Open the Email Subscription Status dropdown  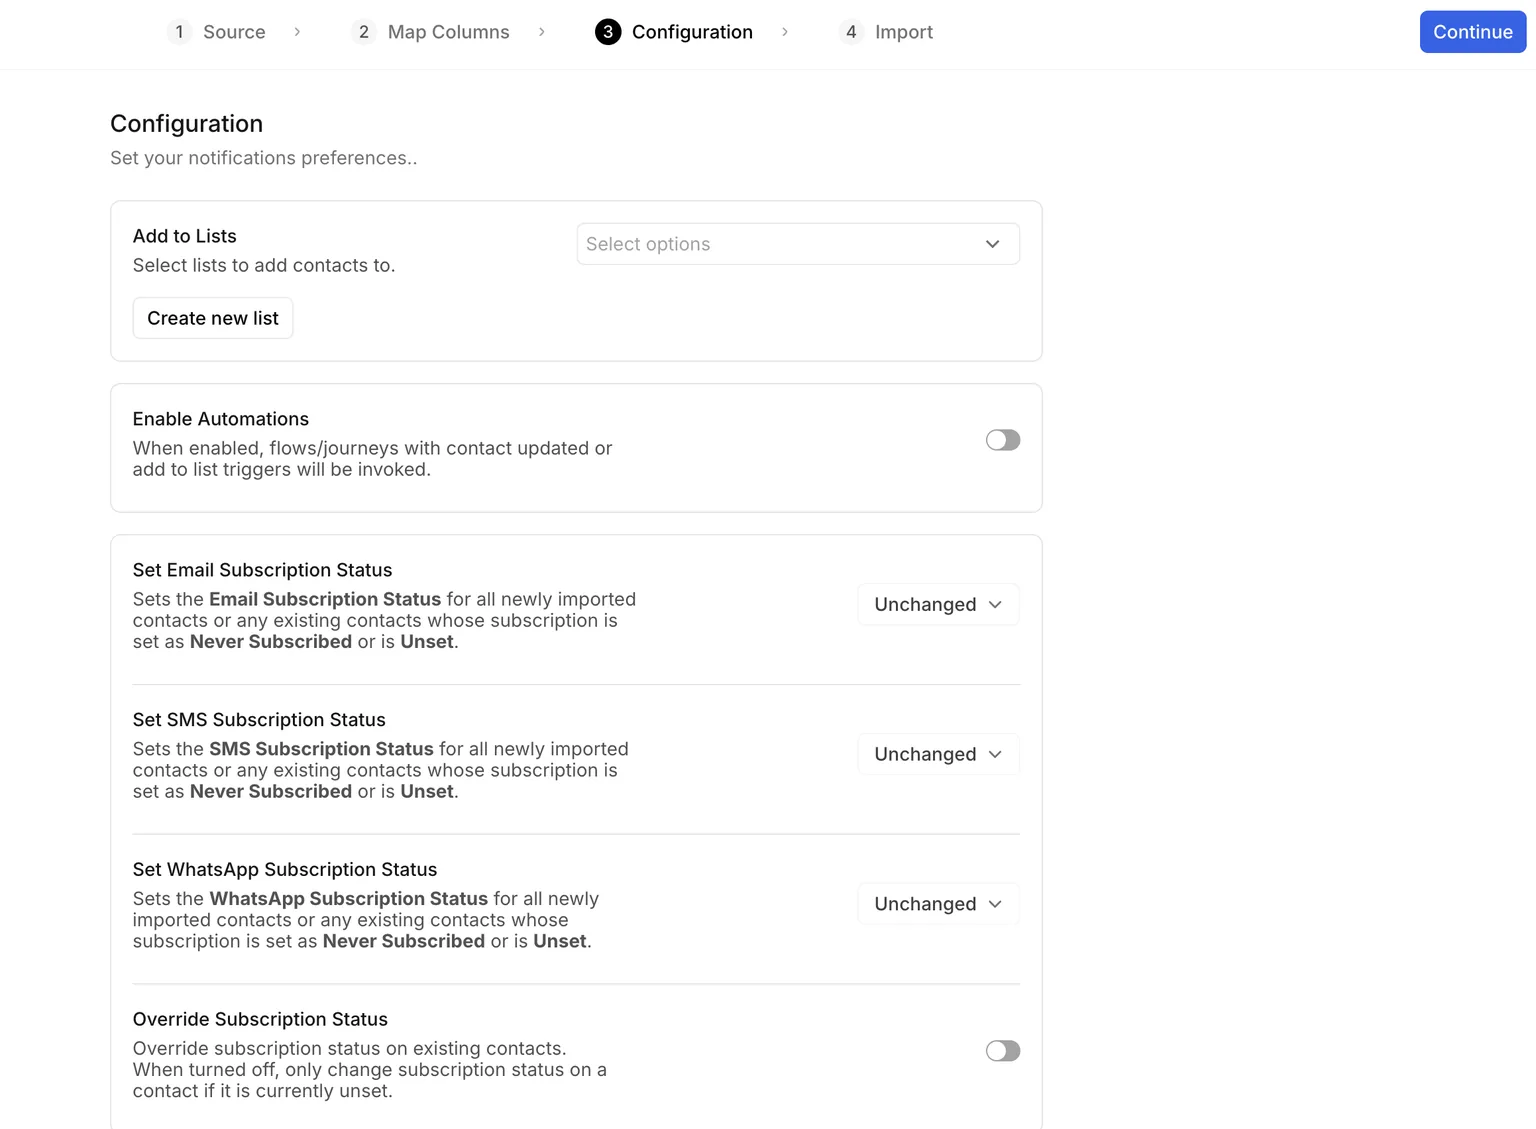(938, 604)
